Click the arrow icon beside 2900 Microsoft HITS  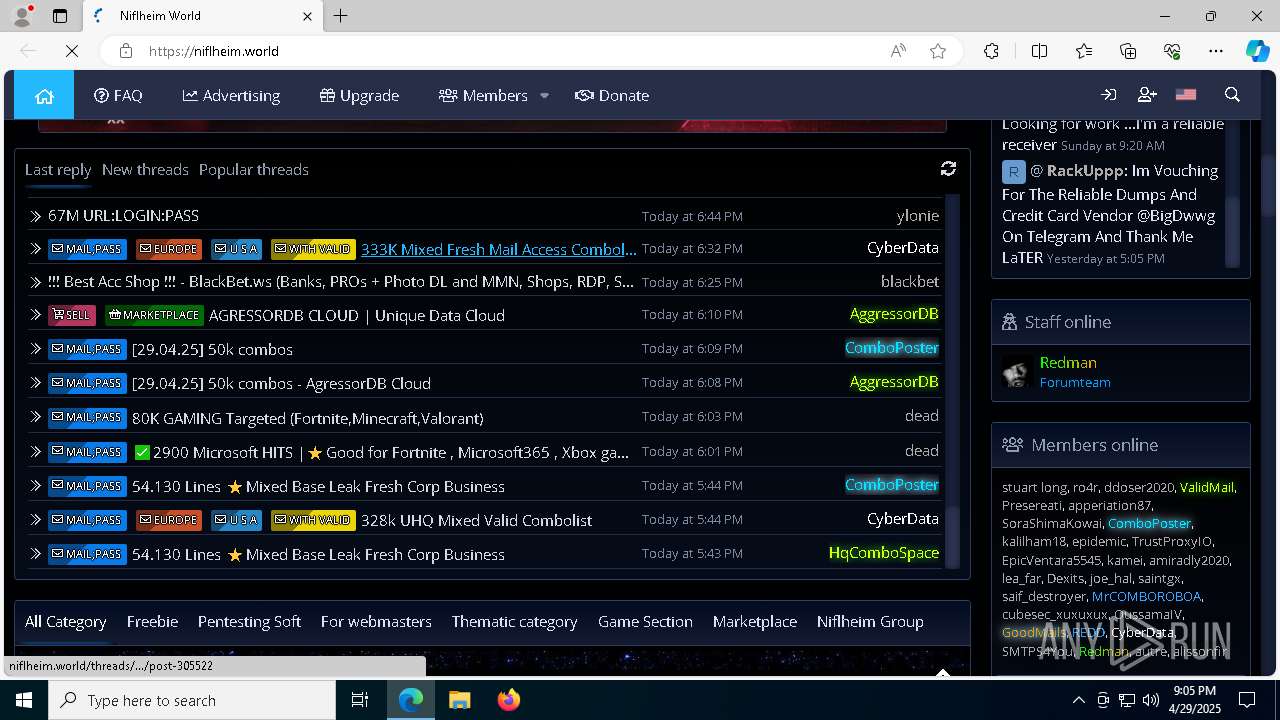tap(36, 452)
